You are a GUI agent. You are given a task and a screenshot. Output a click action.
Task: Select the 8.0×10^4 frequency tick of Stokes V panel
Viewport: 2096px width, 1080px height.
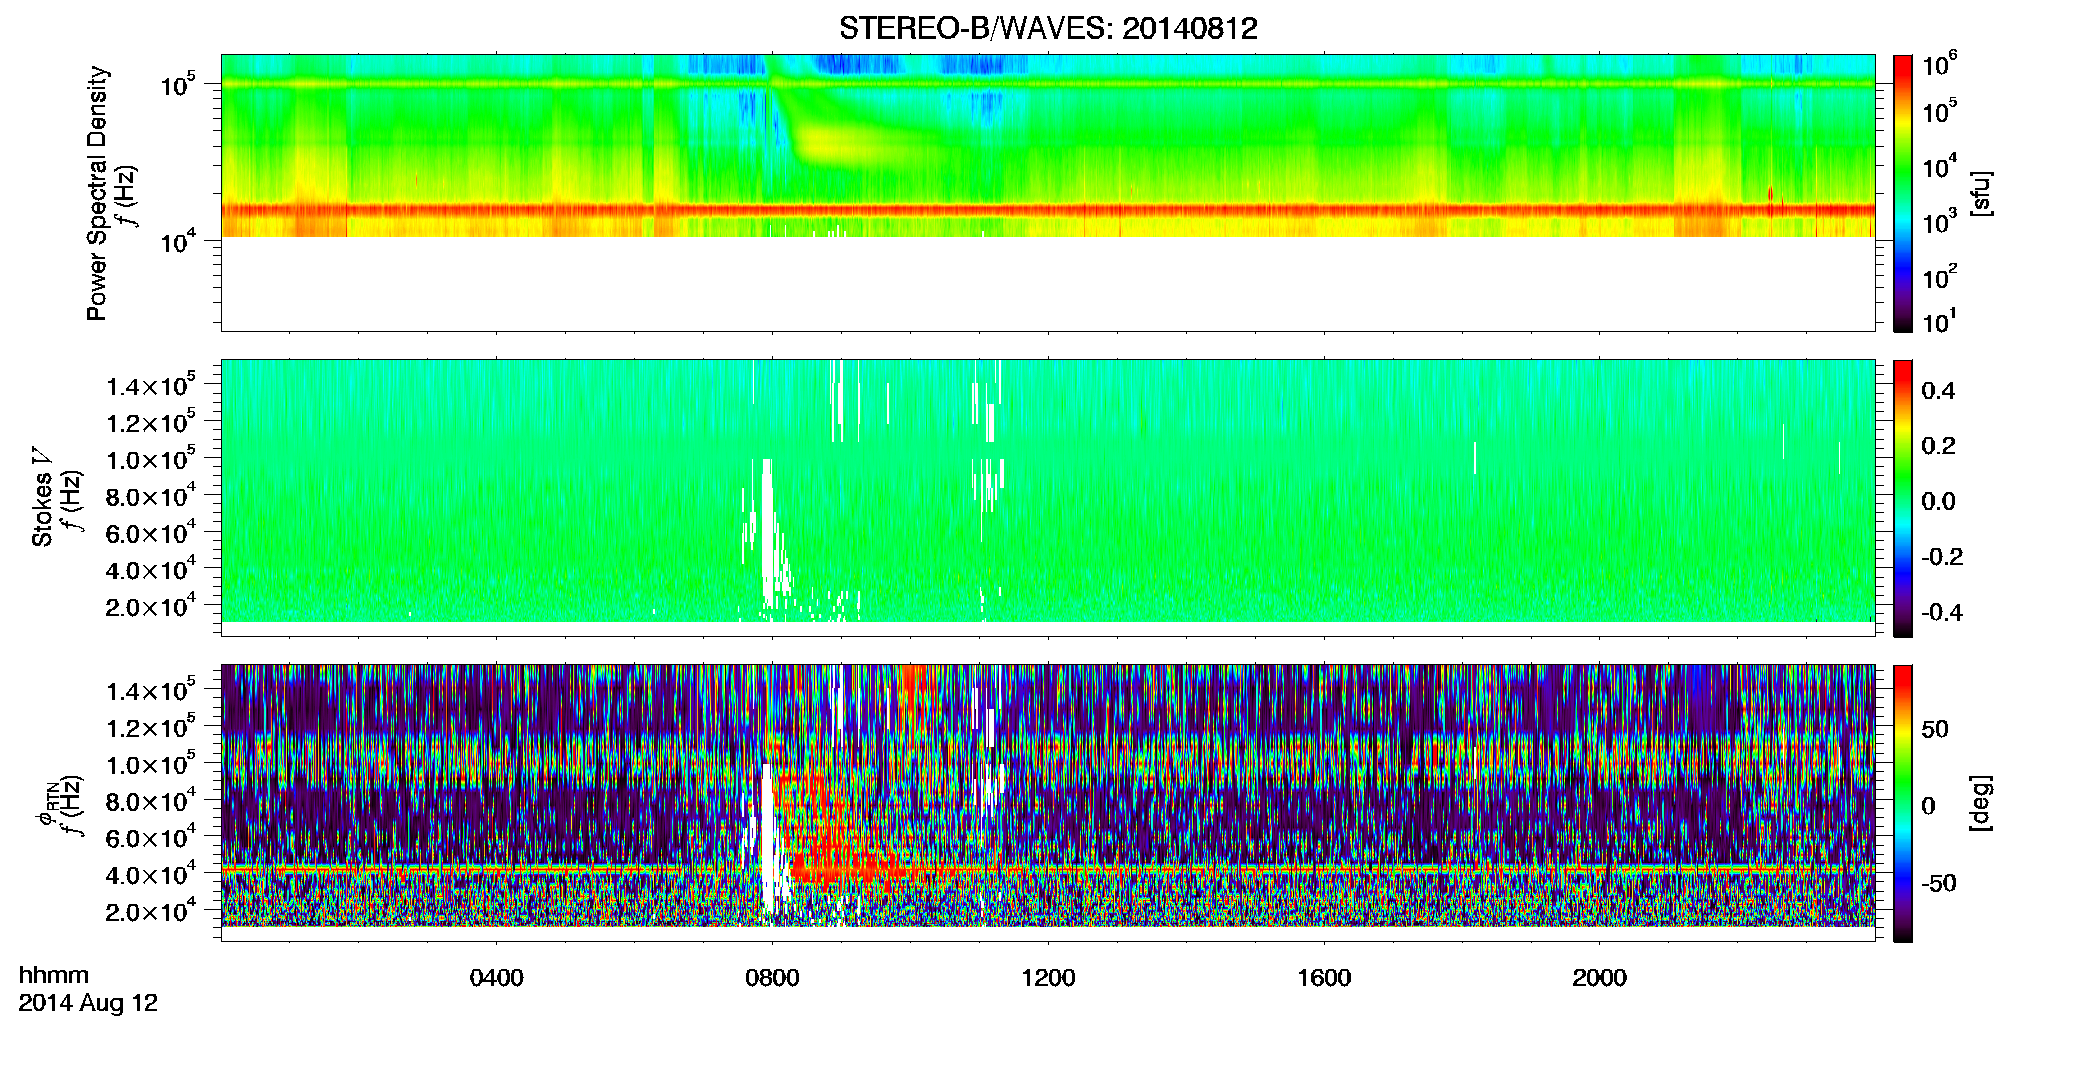coord(152,495)
